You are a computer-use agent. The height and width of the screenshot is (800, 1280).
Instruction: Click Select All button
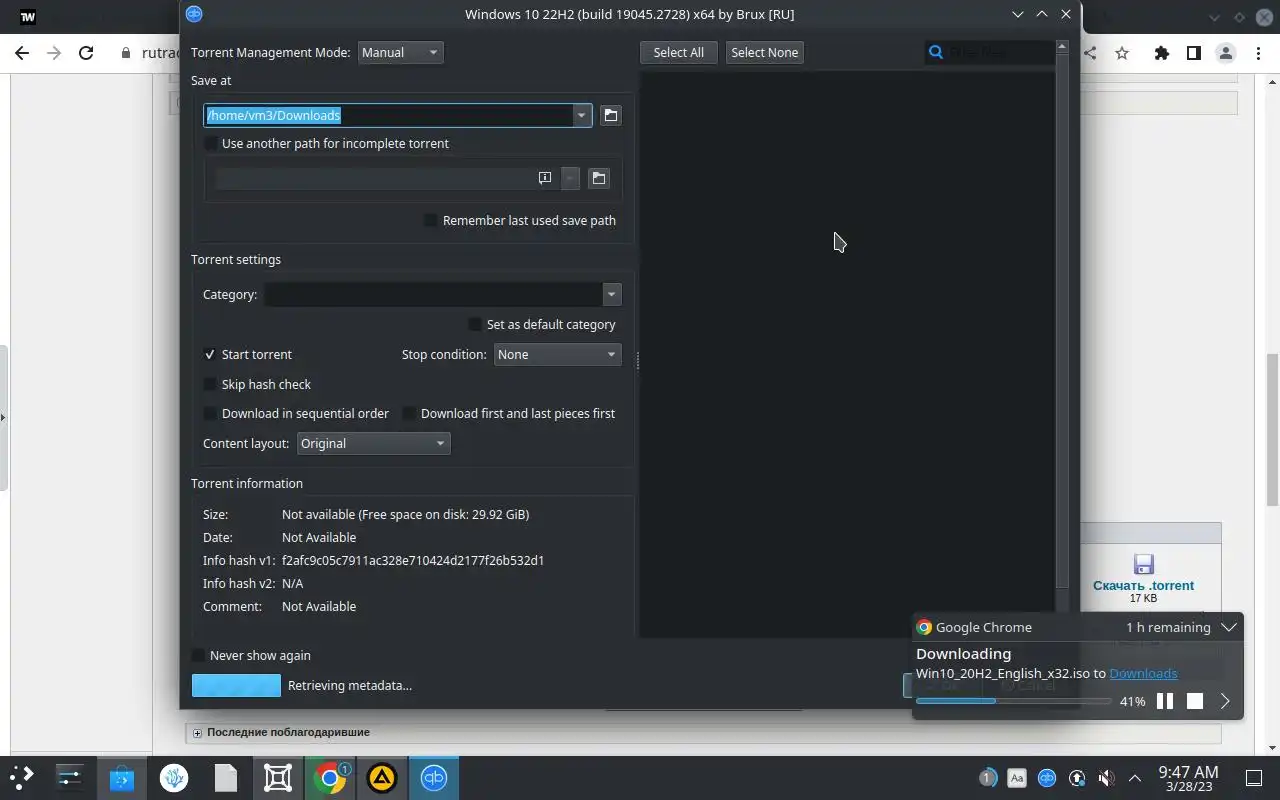pos(679,53)
